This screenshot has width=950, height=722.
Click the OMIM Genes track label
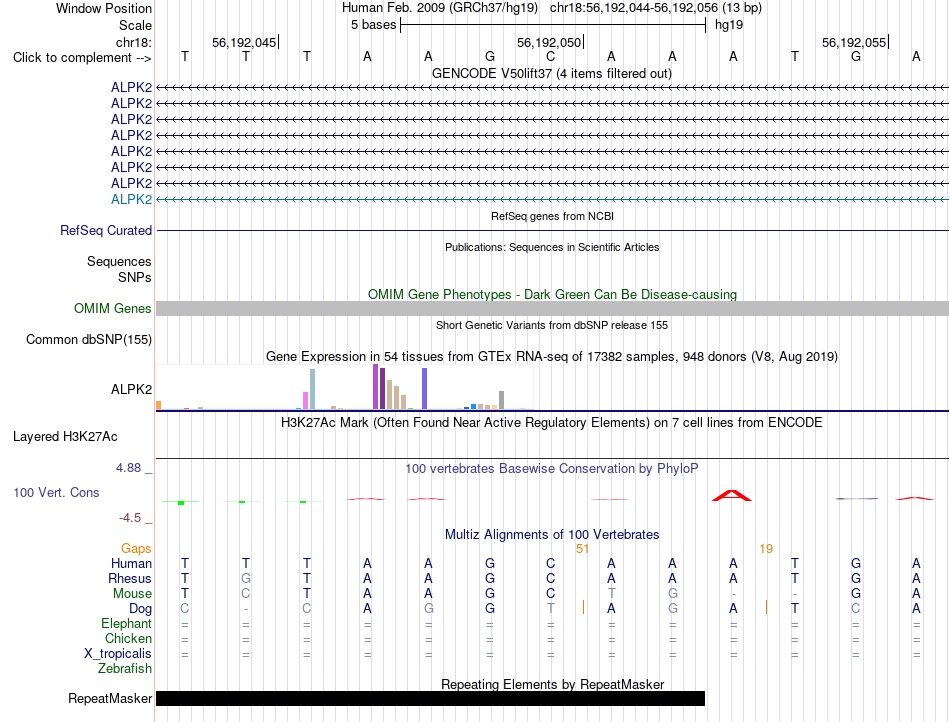(113, 308)
